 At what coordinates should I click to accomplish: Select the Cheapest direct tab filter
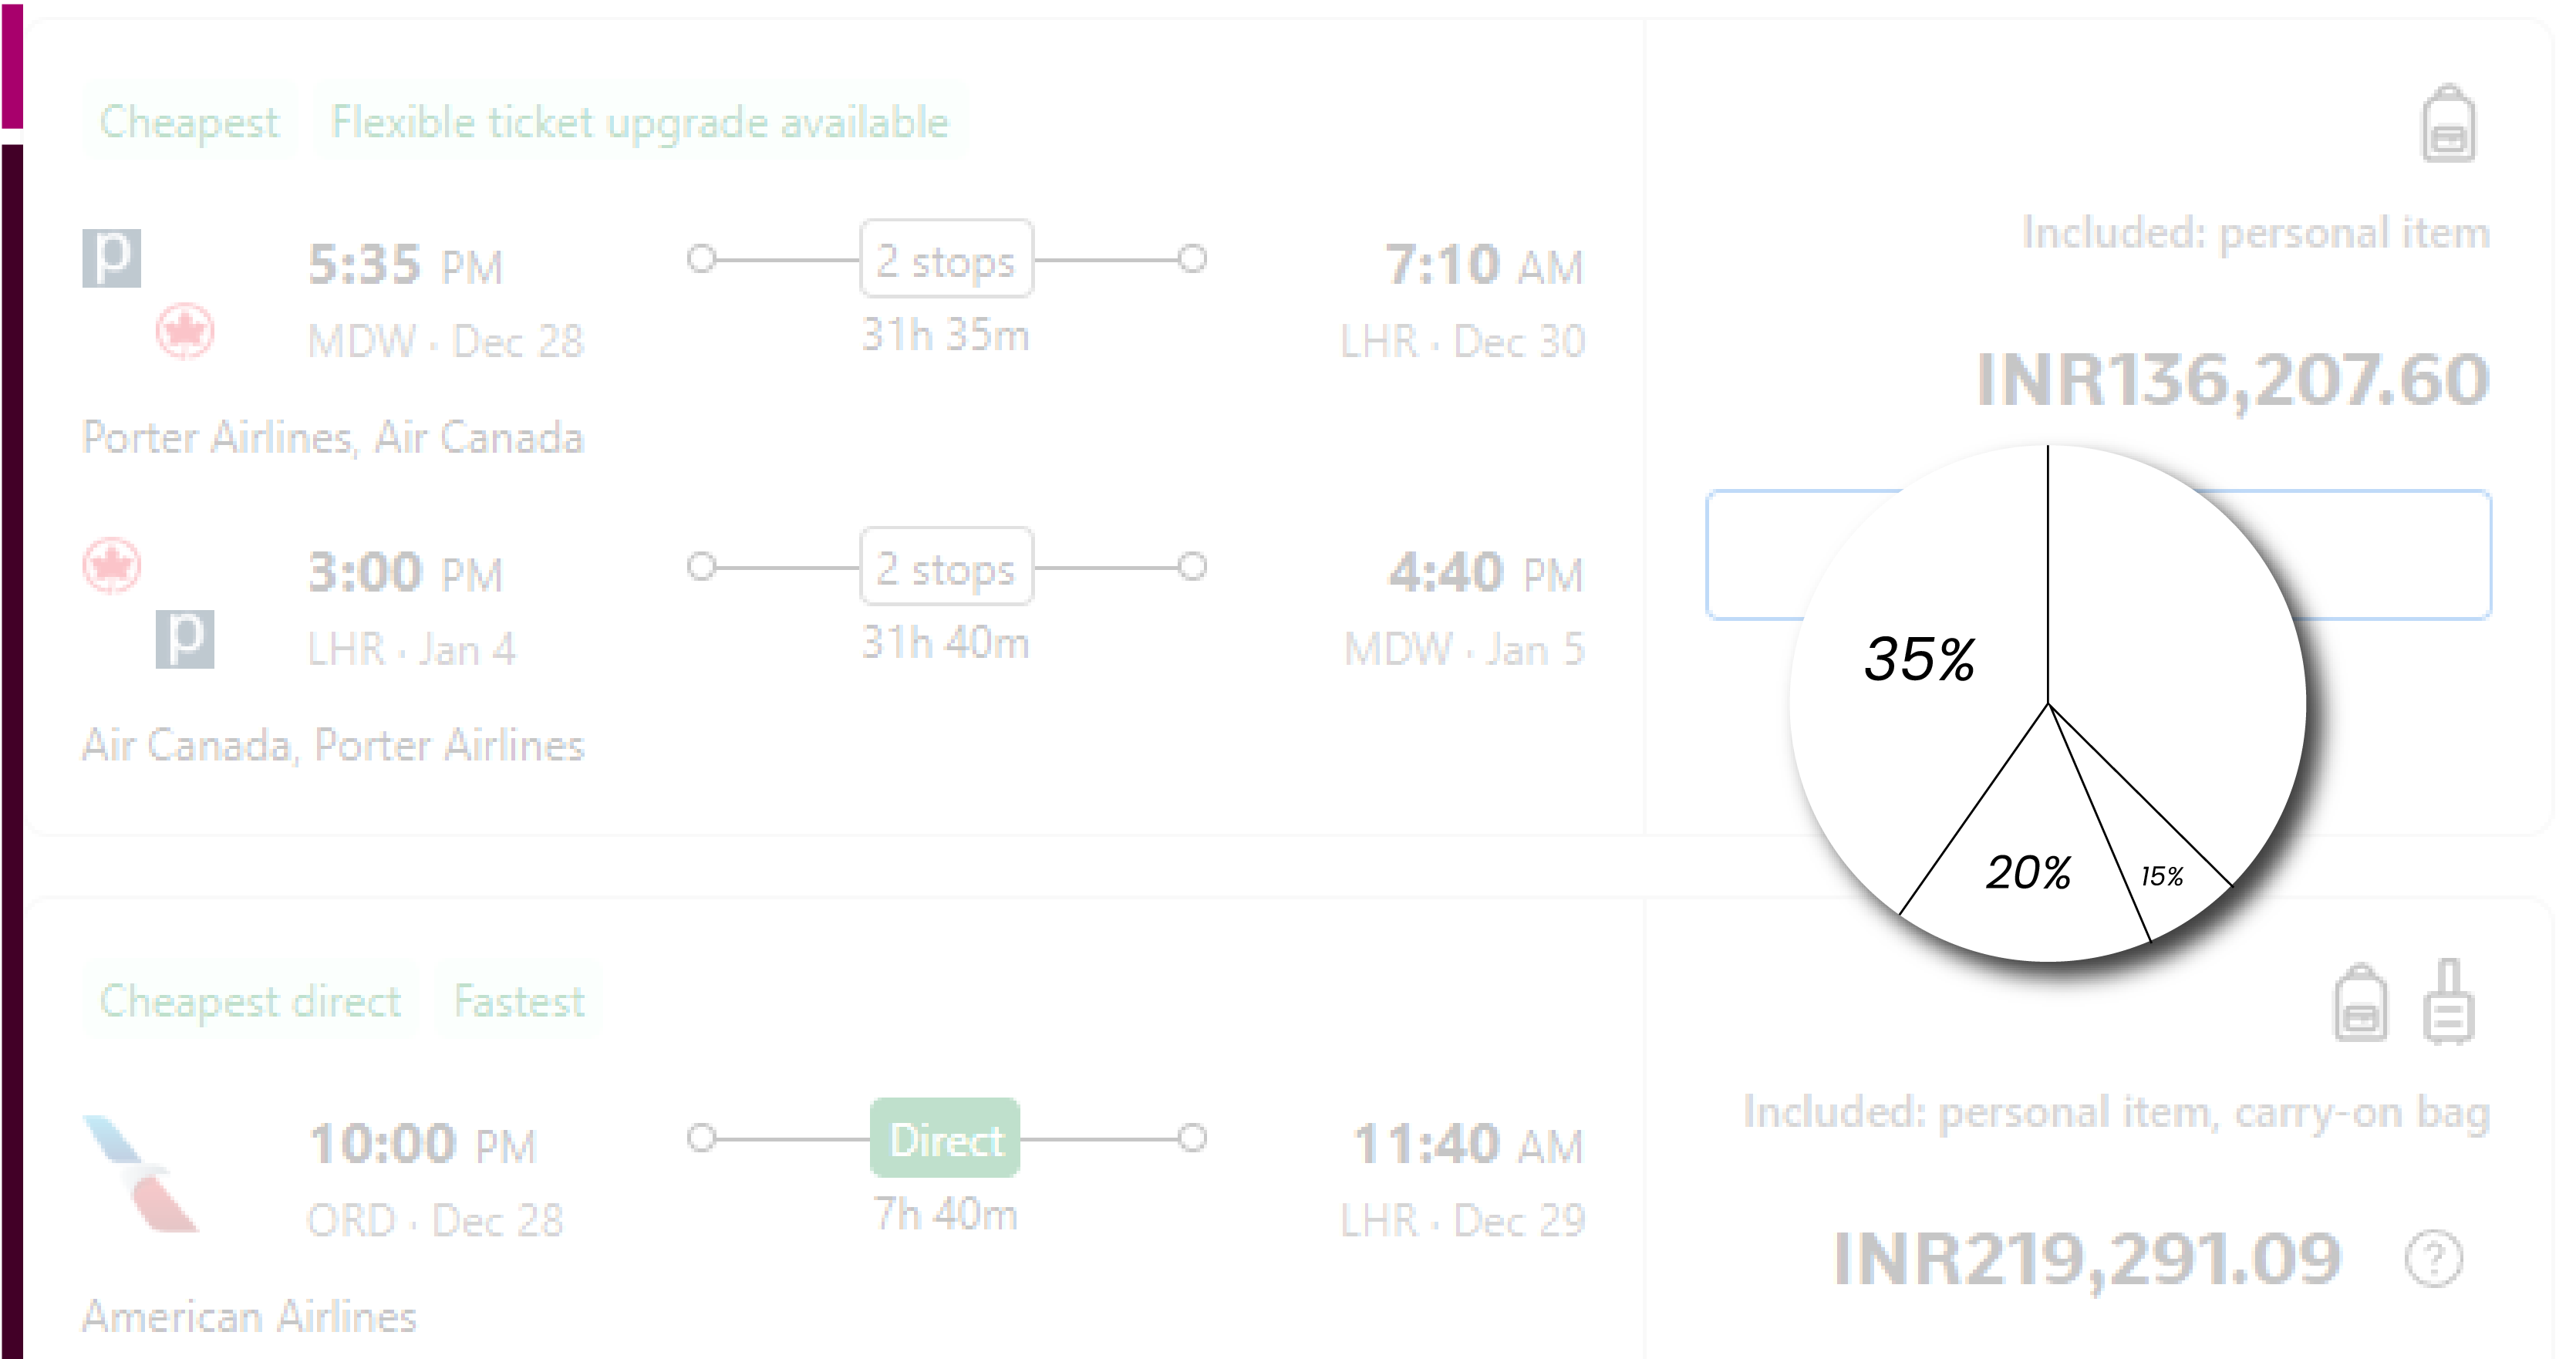click(254, 1001)
